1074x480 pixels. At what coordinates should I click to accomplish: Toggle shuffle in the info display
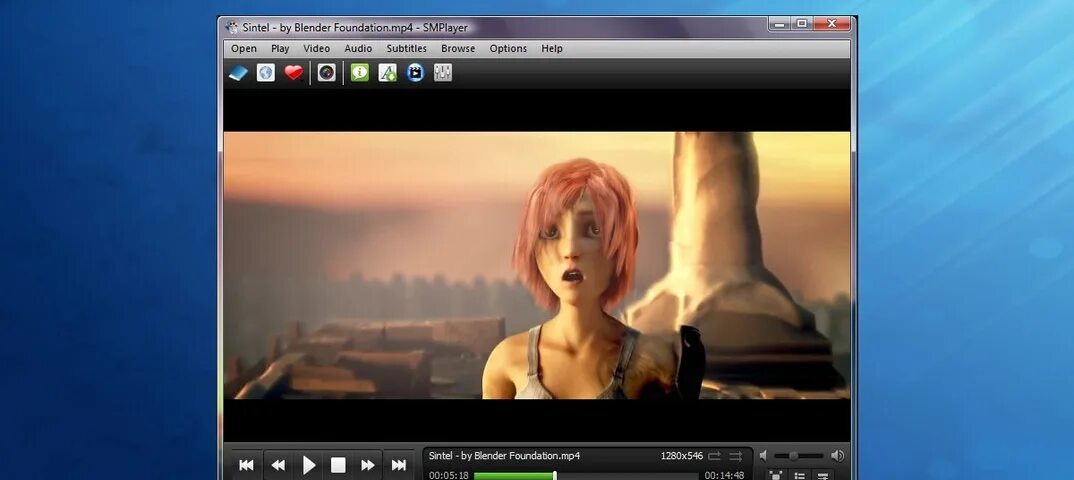point(736,456)
